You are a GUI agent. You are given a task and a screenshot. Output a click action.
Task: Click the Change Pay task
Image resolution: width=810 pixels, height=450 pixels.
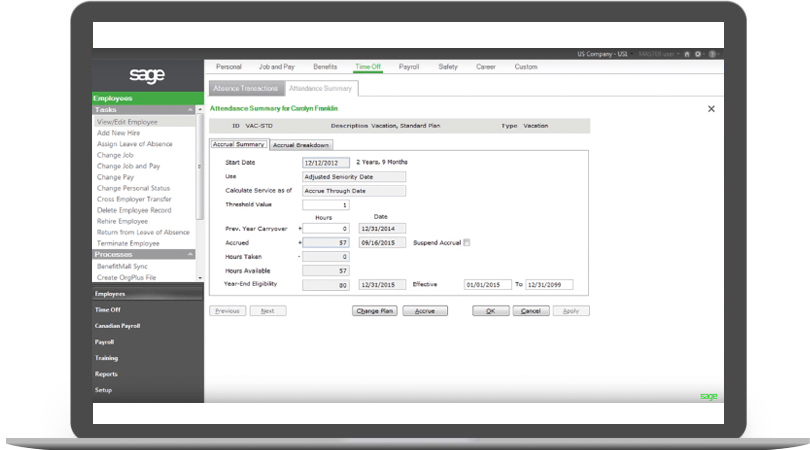click(115, 177)
